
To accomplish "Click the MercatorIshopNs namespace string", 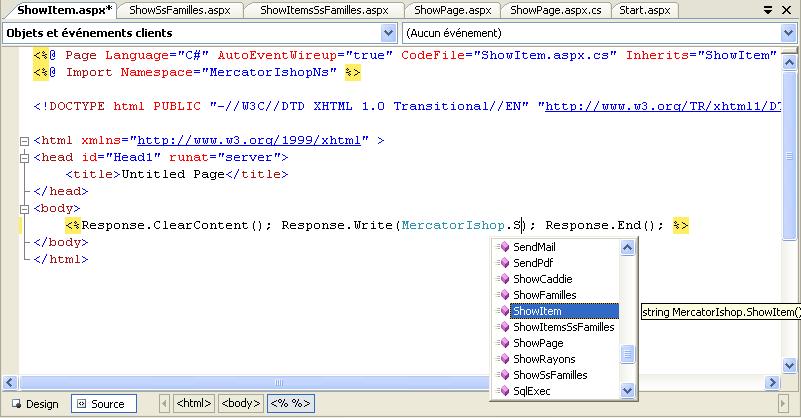I will click(269, 72).
